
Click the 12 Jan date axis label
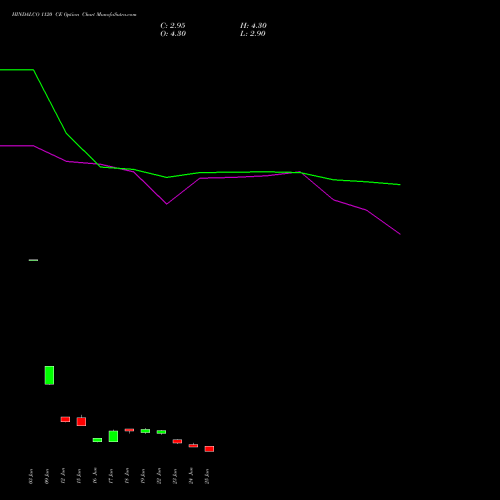[x=63, y=476]
